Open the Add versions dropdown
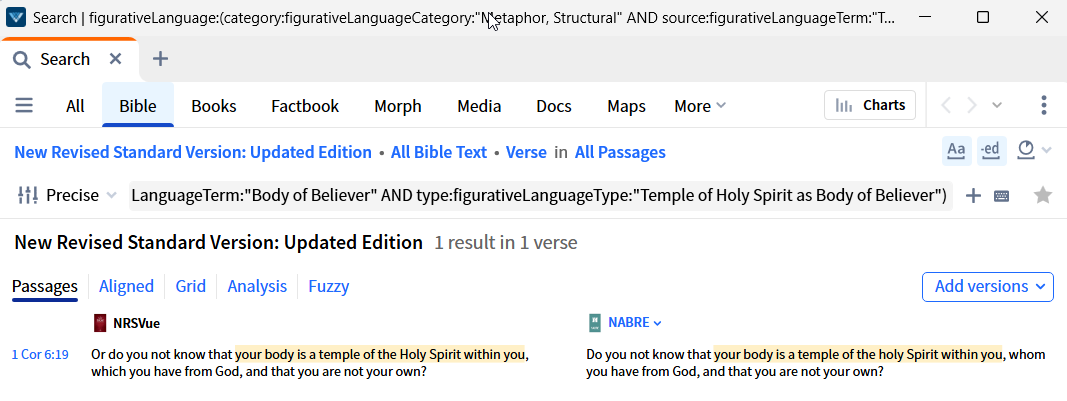Viewport: 1067px width, 401px height. [987, 287]
